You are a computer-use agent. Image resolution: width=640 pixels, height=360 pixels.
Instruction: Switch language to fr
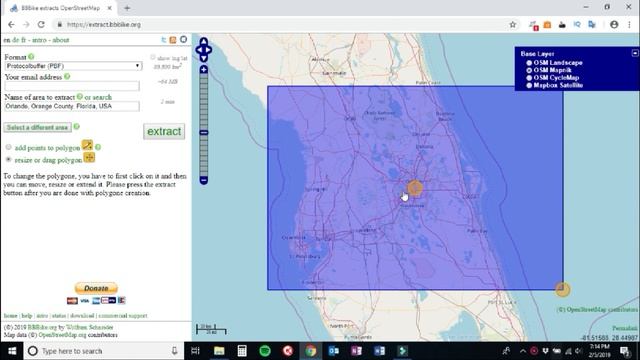tap(23, 40)
